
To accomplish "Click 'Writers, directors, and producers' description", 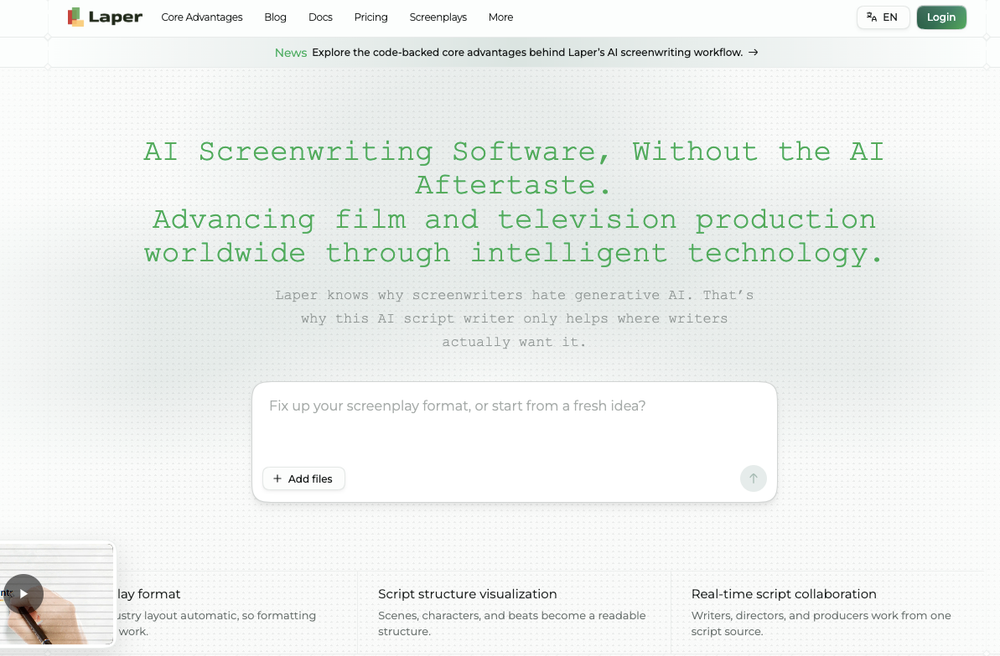I will pyautogui.click(x=821, y=623).
